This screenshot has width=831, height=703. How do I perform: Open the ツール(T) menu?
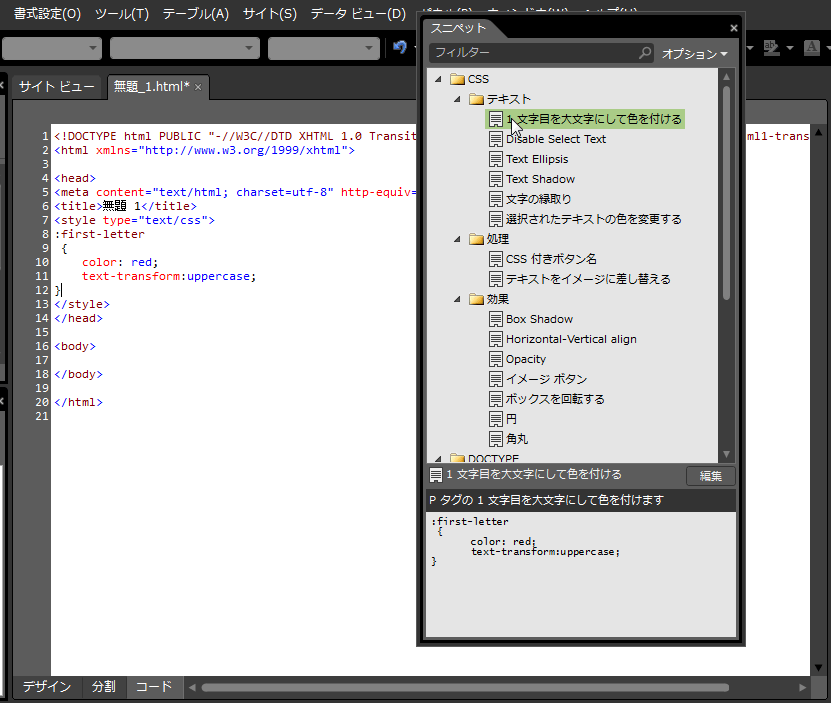pos(122,14)
